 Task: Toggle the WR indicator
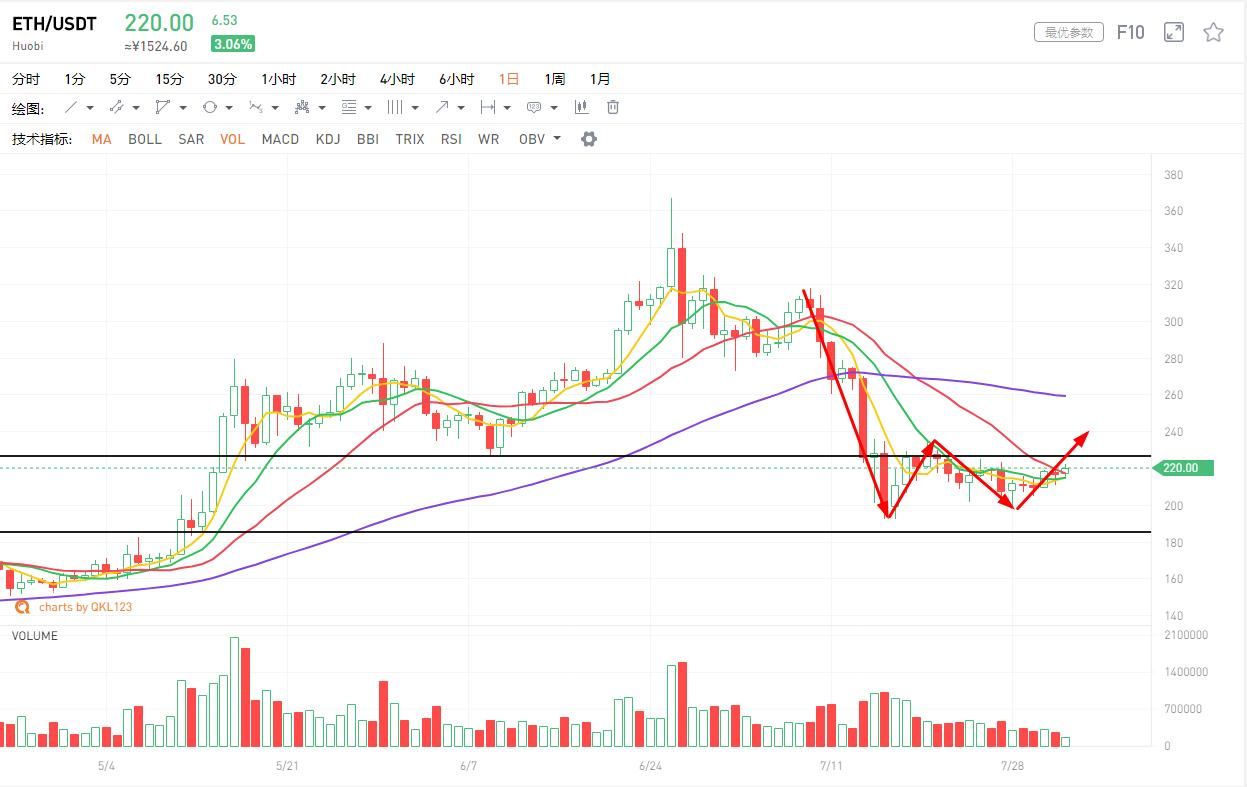[488, 139]
